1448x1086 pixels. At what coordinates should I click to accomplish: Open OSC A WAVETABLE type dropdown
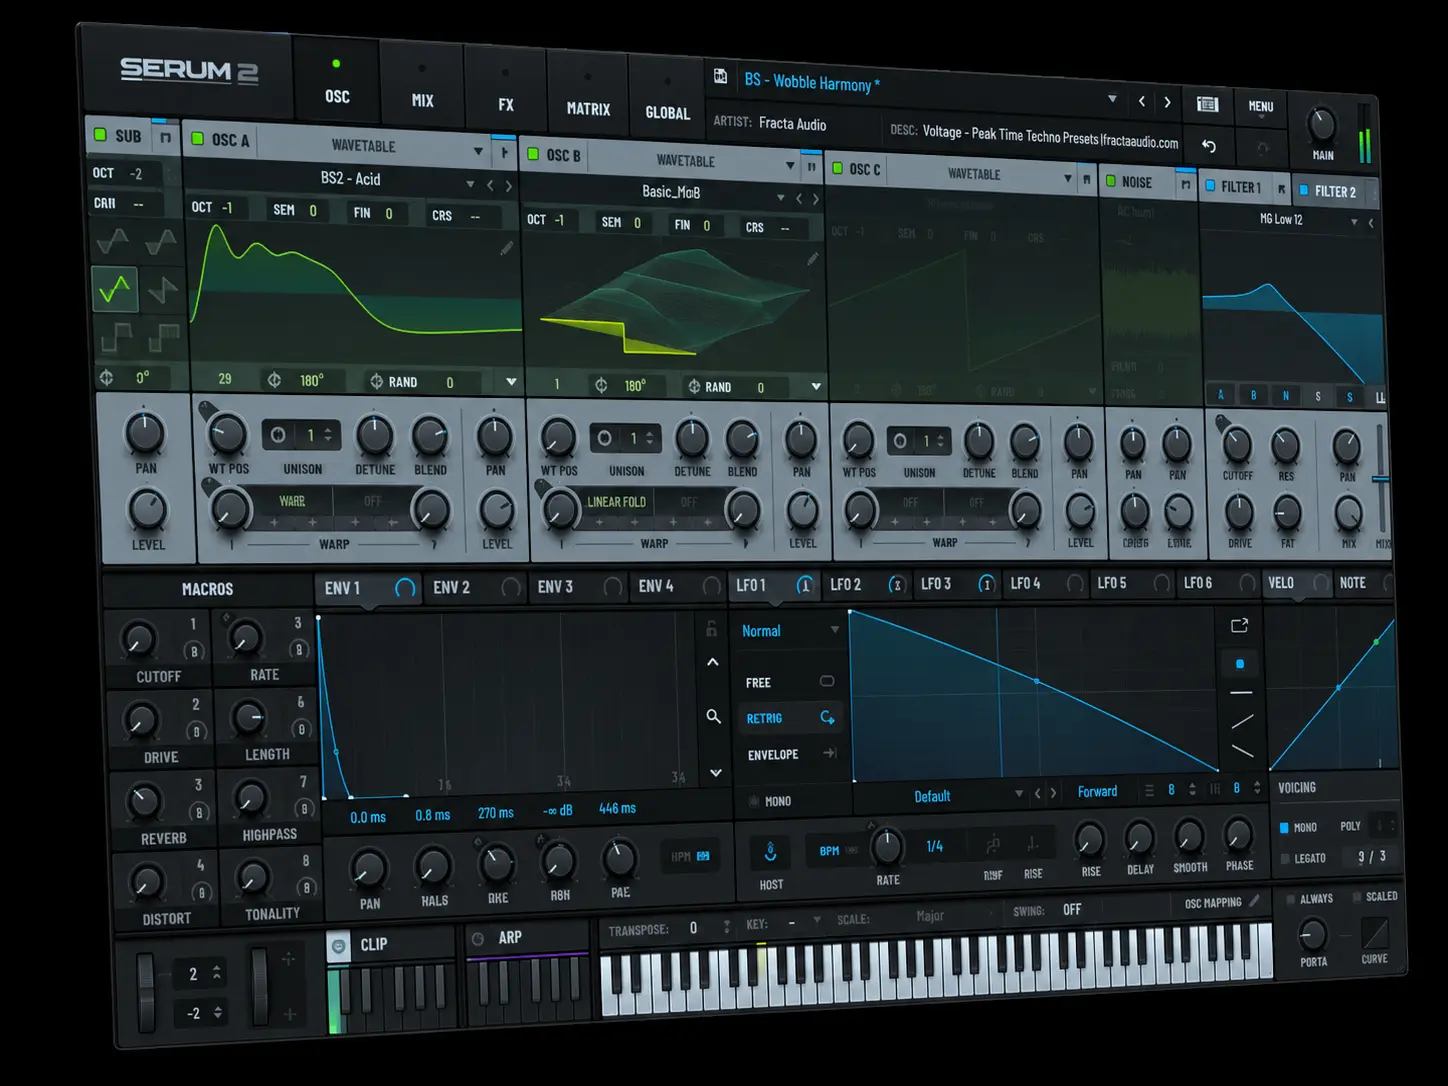point(478,152)
